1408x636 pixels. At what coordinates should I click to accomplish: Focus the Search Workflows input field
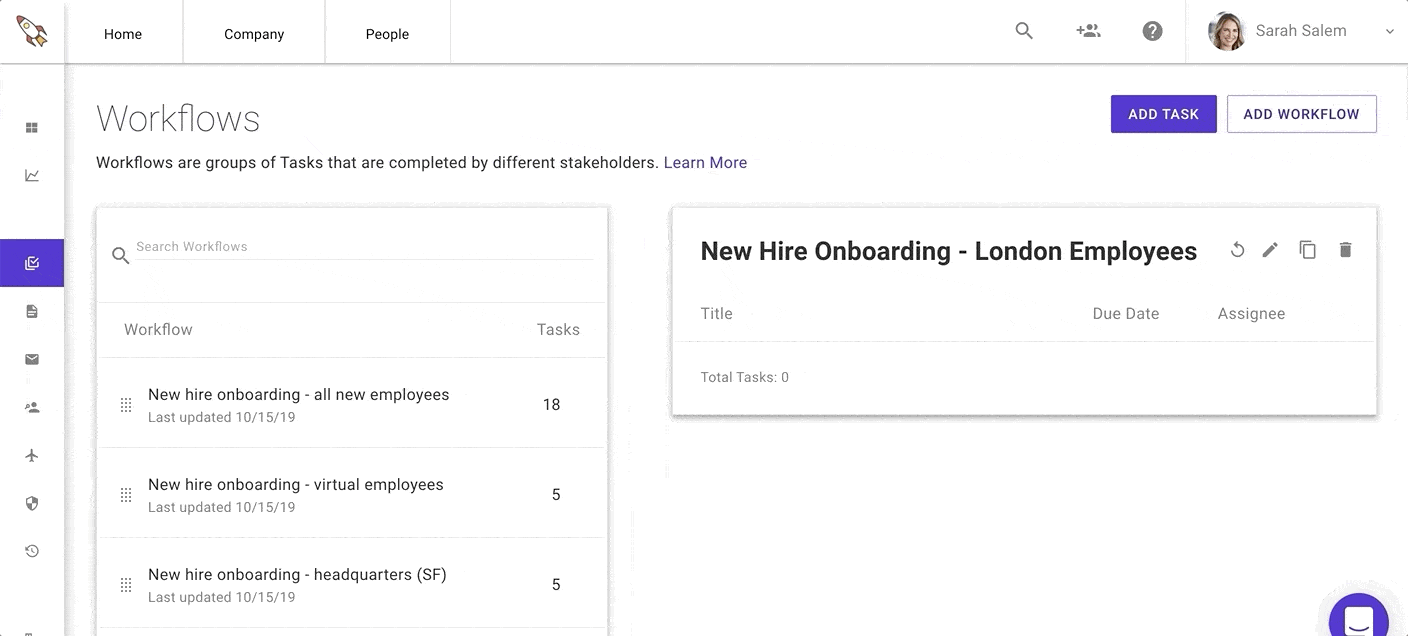[364, 247]
